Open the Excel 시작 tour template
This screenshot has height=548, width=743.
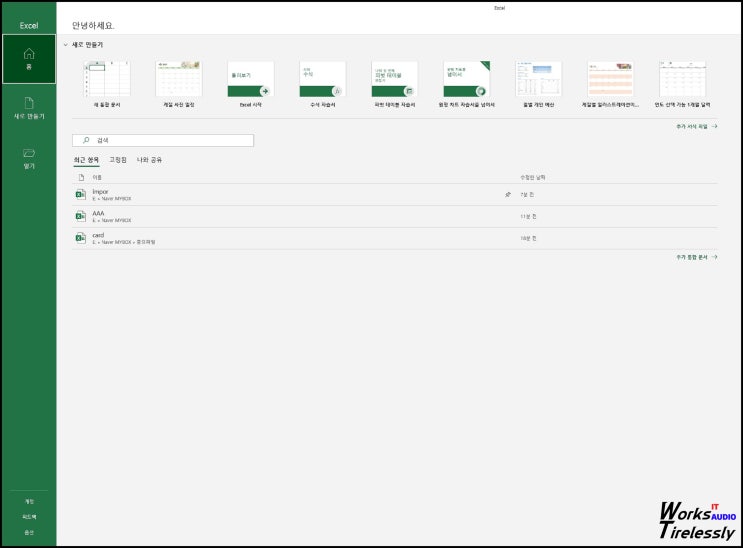tap(251, 84)
